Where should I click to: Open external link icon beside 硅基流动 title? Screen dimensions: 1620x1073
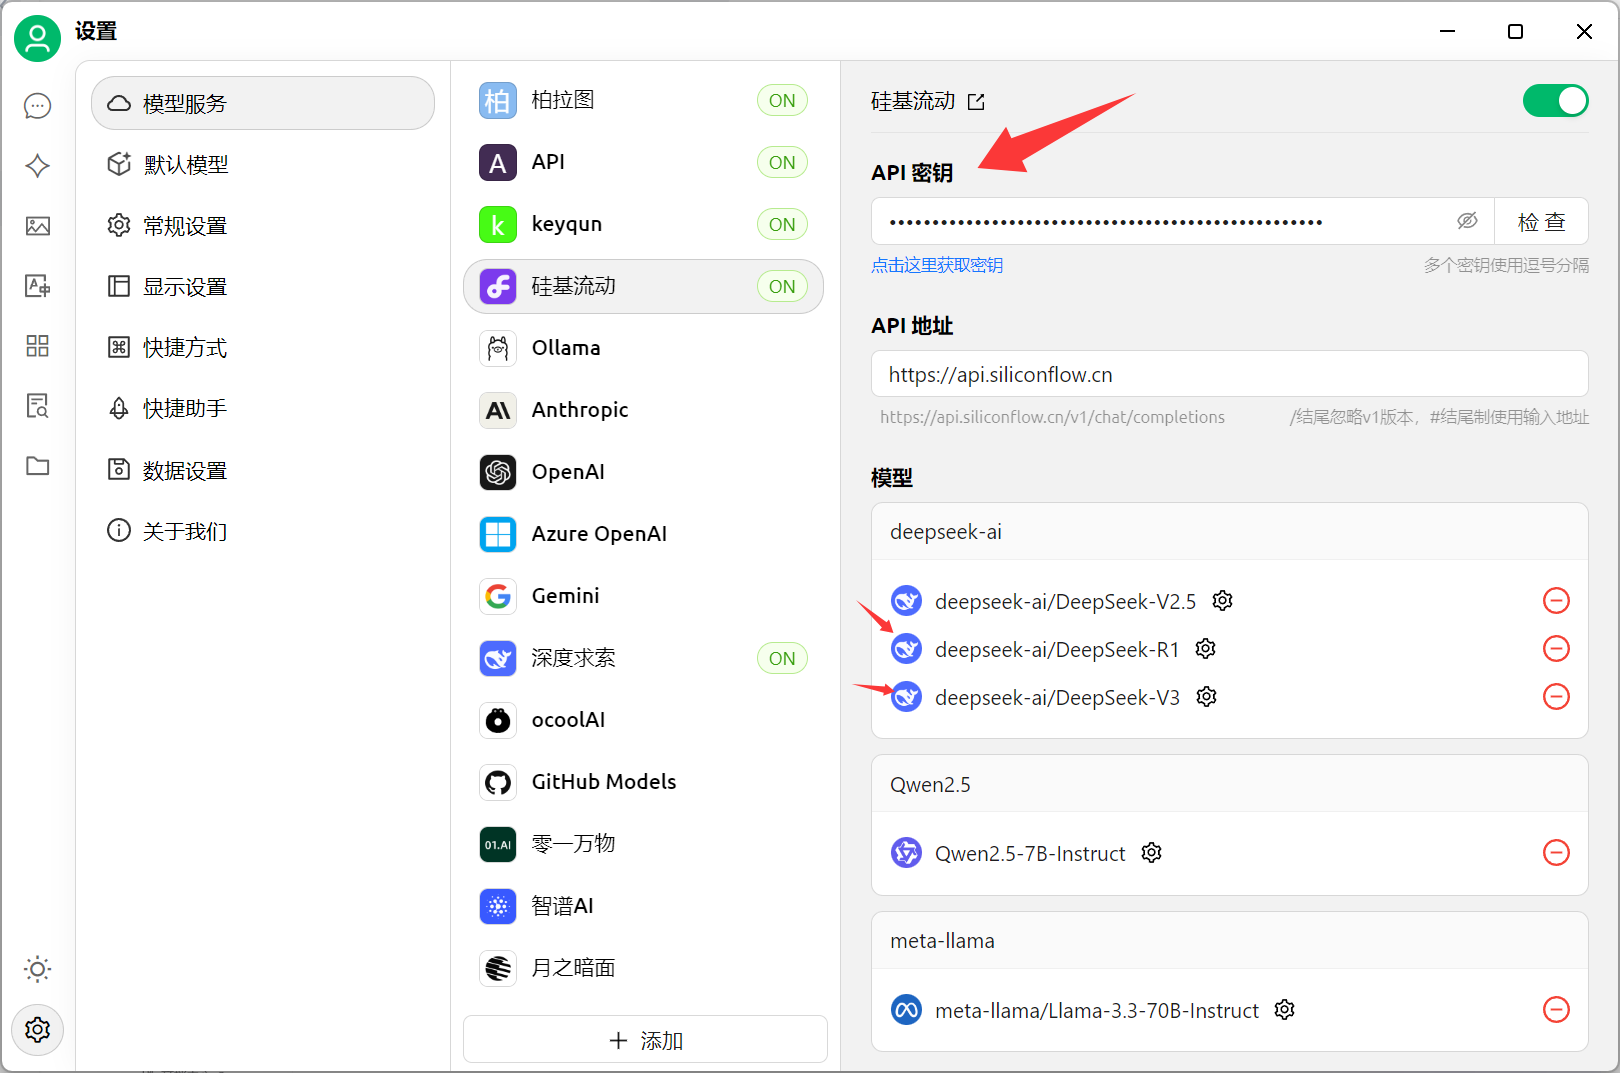tap(977, 102)
